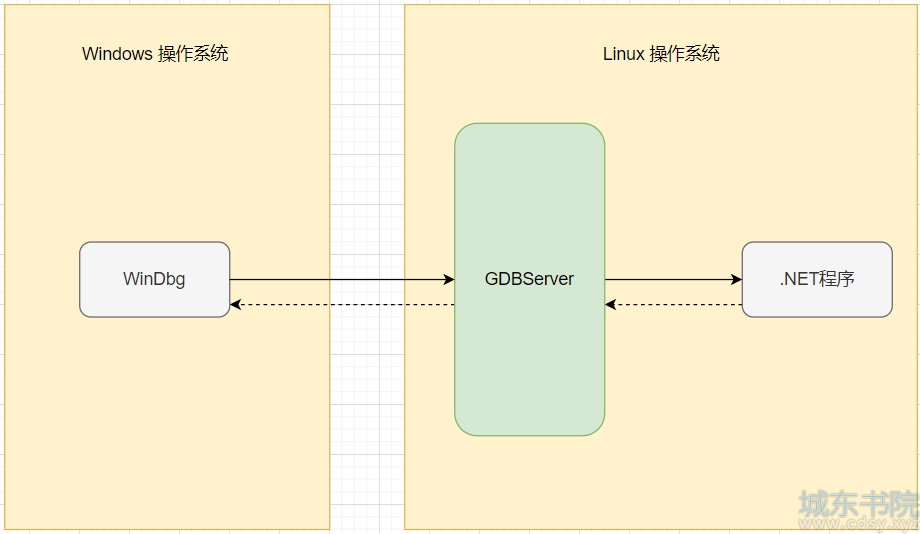Select dashed arrow from .NET程序 to GDBServer
The height and width of the screenshot is (534, 920).
[674, 305]
